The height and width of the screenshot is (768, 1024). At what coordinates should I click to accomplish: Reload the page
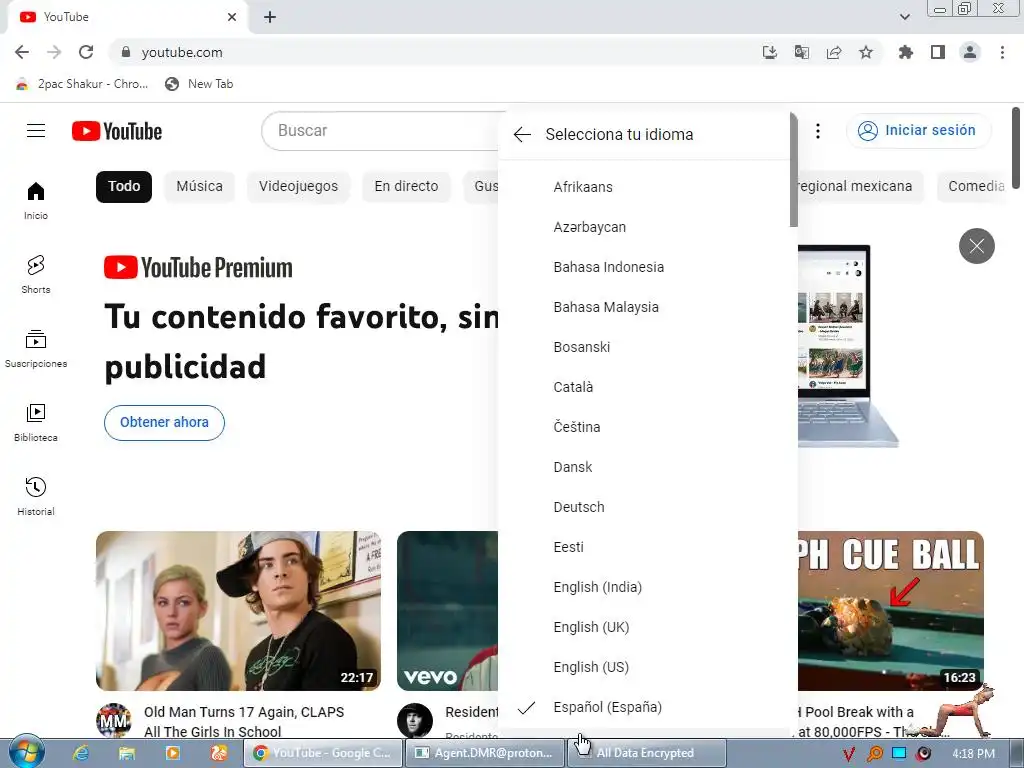click(86, 52)
